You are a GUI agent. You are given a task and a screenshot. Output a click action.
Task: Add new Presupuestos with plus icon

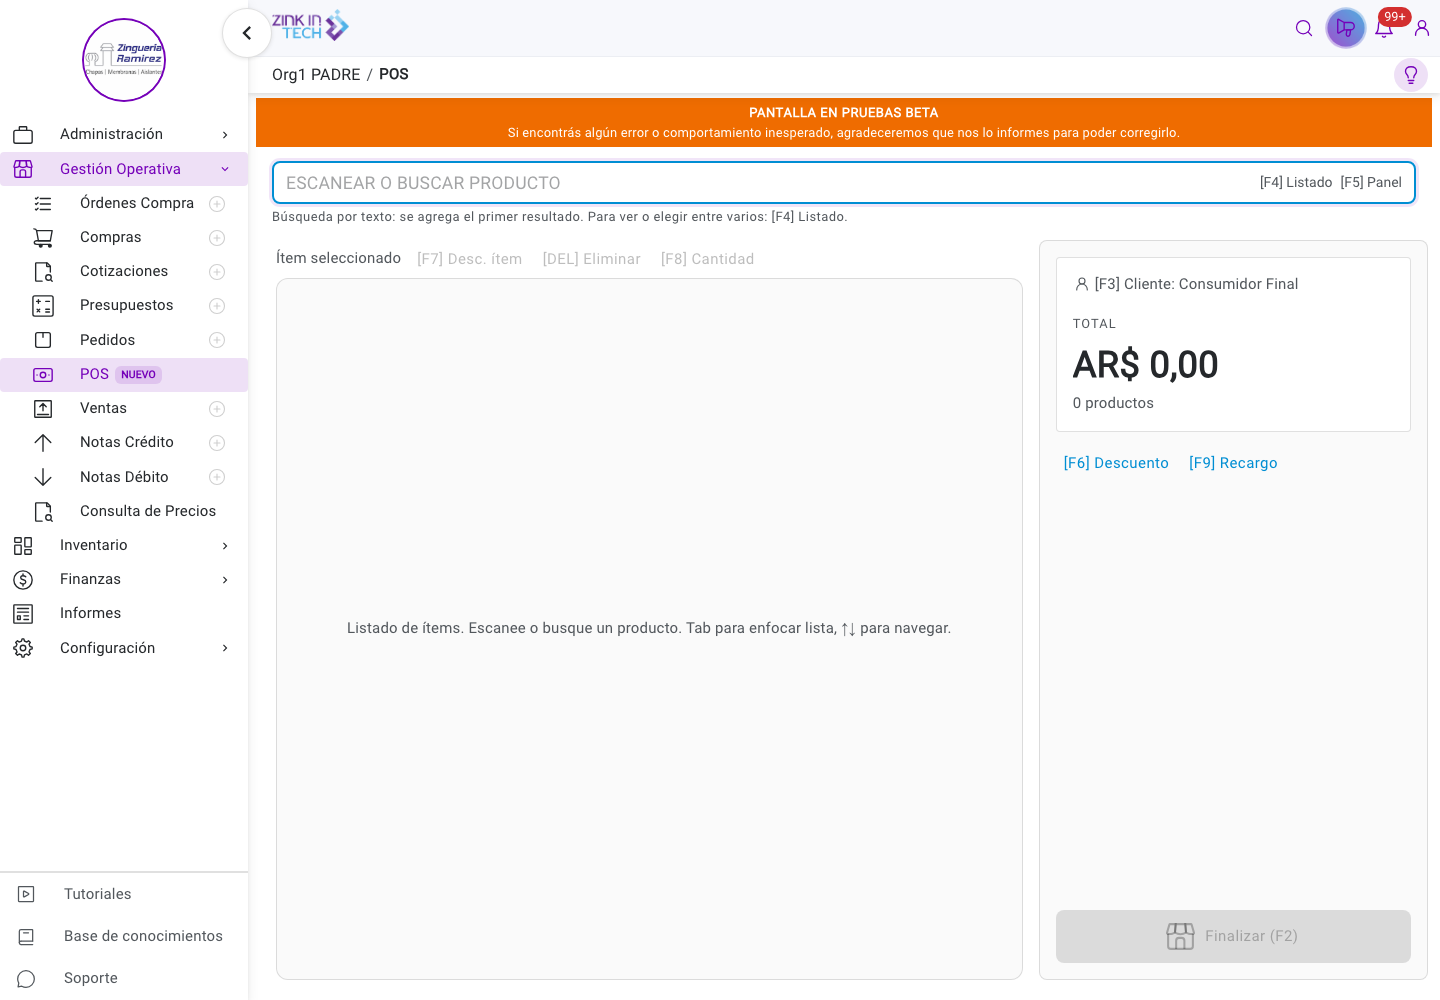217,306
